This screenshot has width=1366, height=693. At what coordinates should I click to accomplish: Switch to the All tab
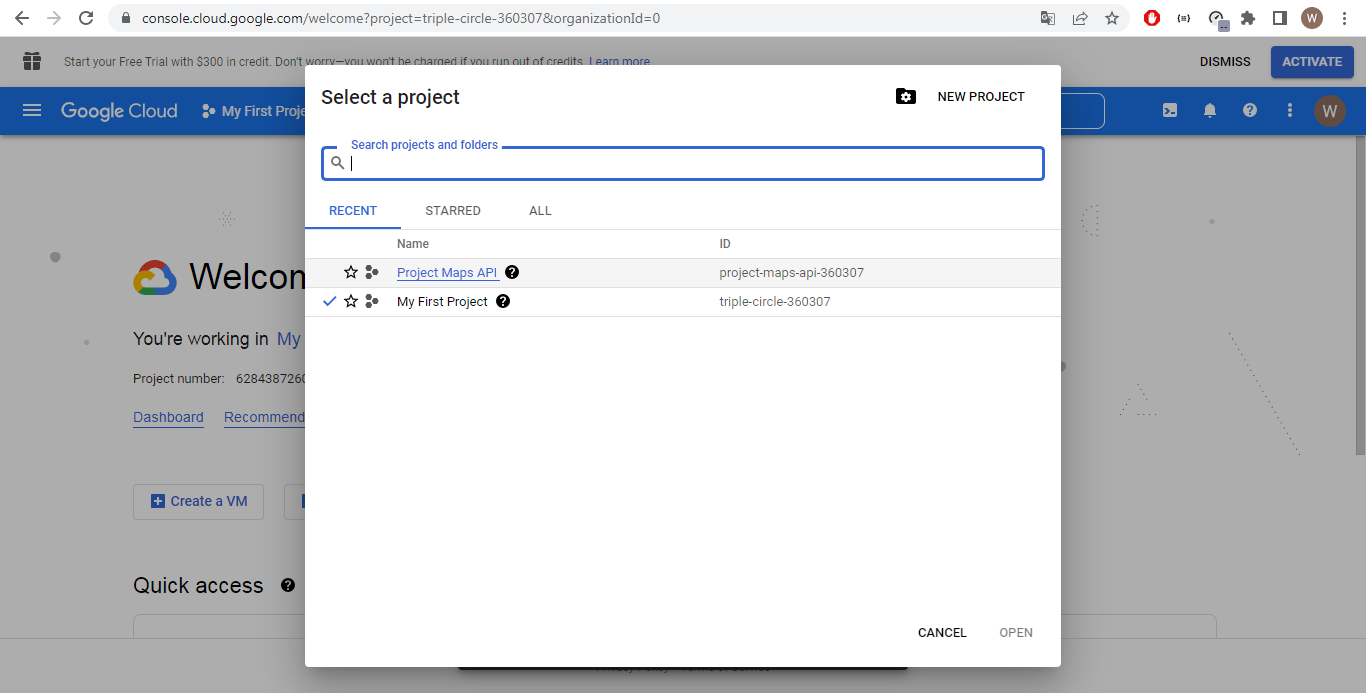click(x=540, y=211)
